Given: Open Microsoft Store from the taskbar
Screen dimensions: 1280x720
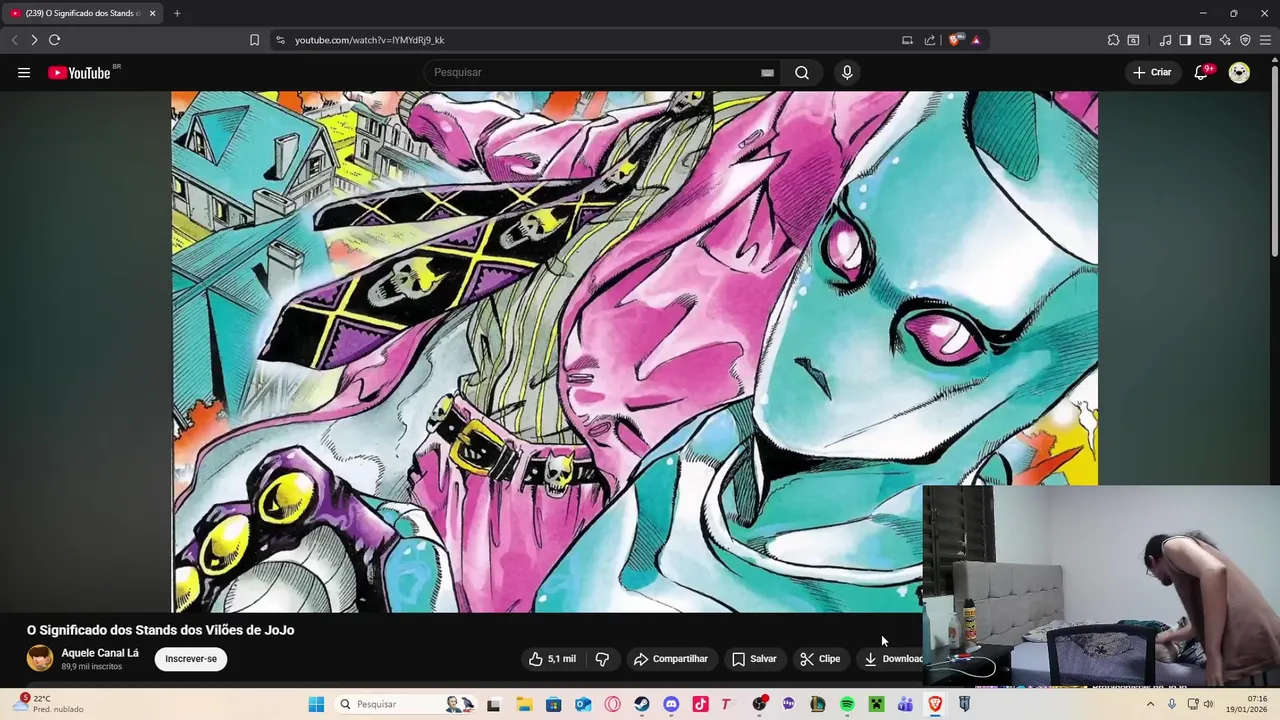Looking at the screenshot, I should click(554, 704).
